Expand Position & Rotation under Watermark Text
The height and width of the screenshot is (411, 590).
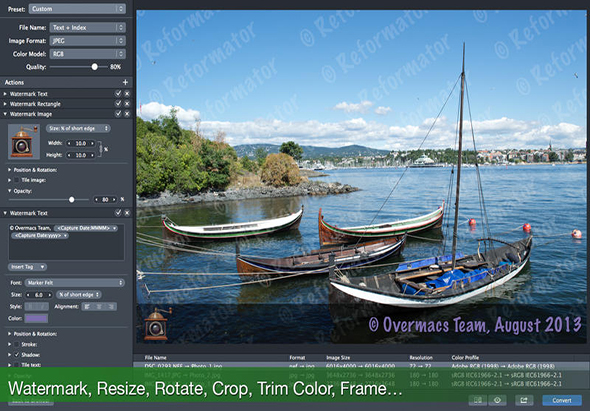click(x=10, y=334)
